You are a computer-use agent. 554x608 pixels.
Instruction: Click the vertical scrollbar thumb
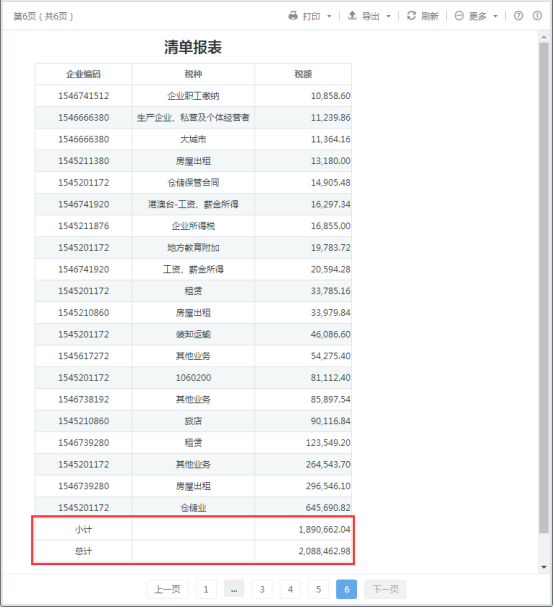click(x=544, y=288)
